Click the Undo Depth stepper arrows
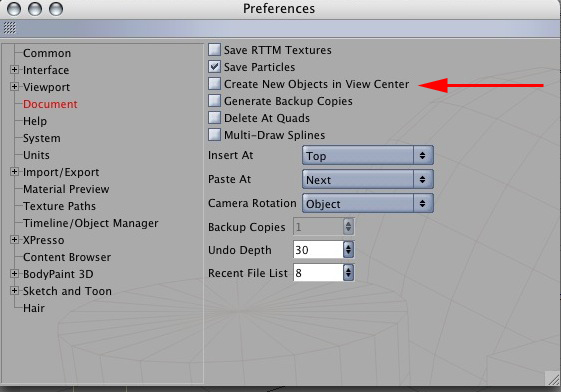Viewport: 561px width, 392px height. click(348, 250)
